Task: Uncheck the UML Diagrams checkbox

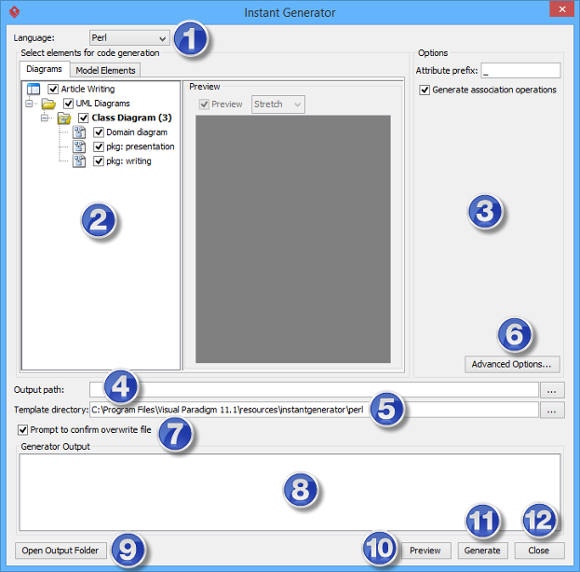Action: point(68,103)
